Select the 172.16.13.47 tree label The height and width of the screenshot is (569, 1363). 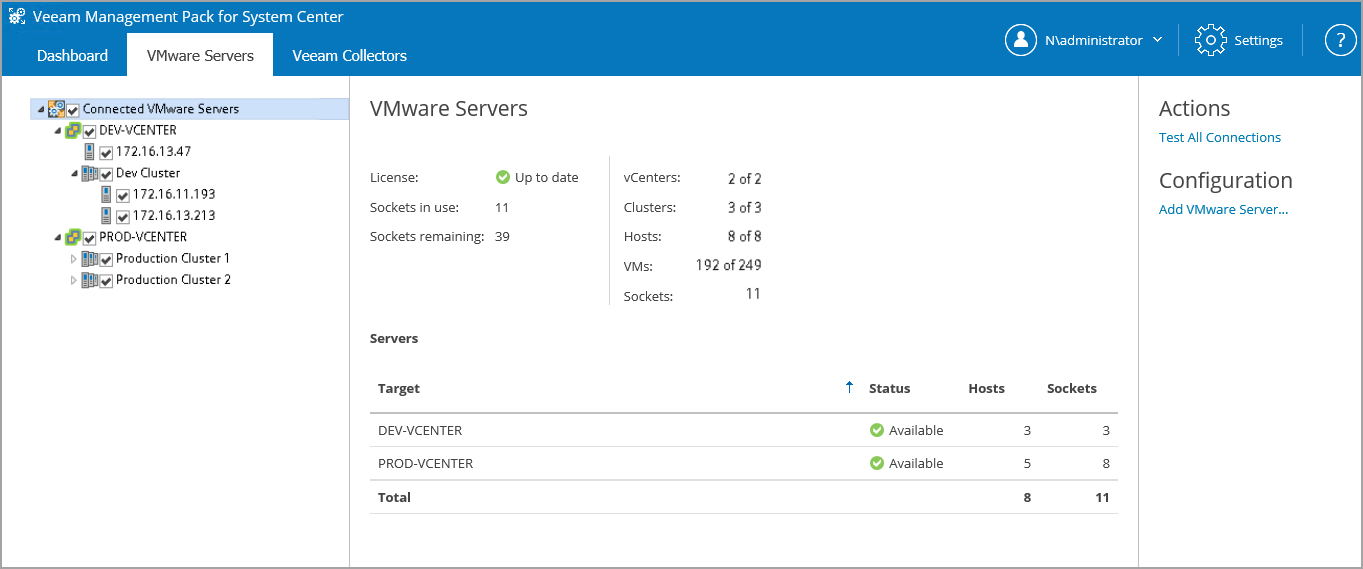154,152
